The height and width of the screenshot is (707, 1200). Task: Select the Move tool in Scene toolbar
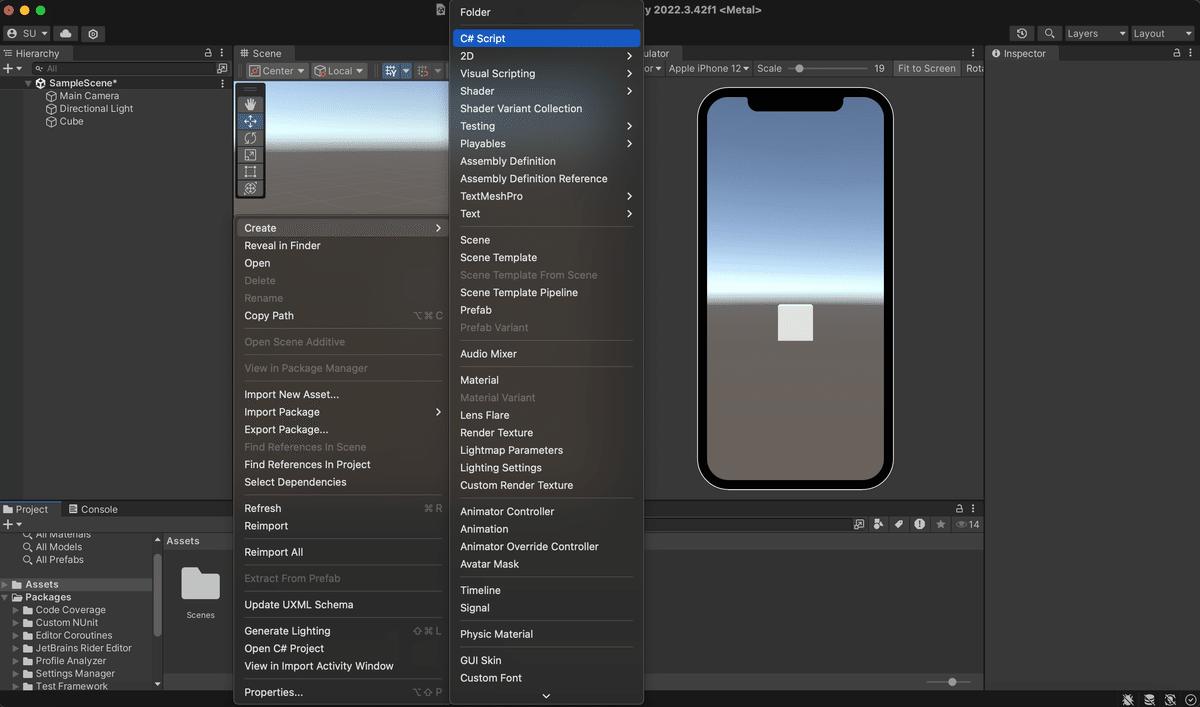(x=250, y=121)
